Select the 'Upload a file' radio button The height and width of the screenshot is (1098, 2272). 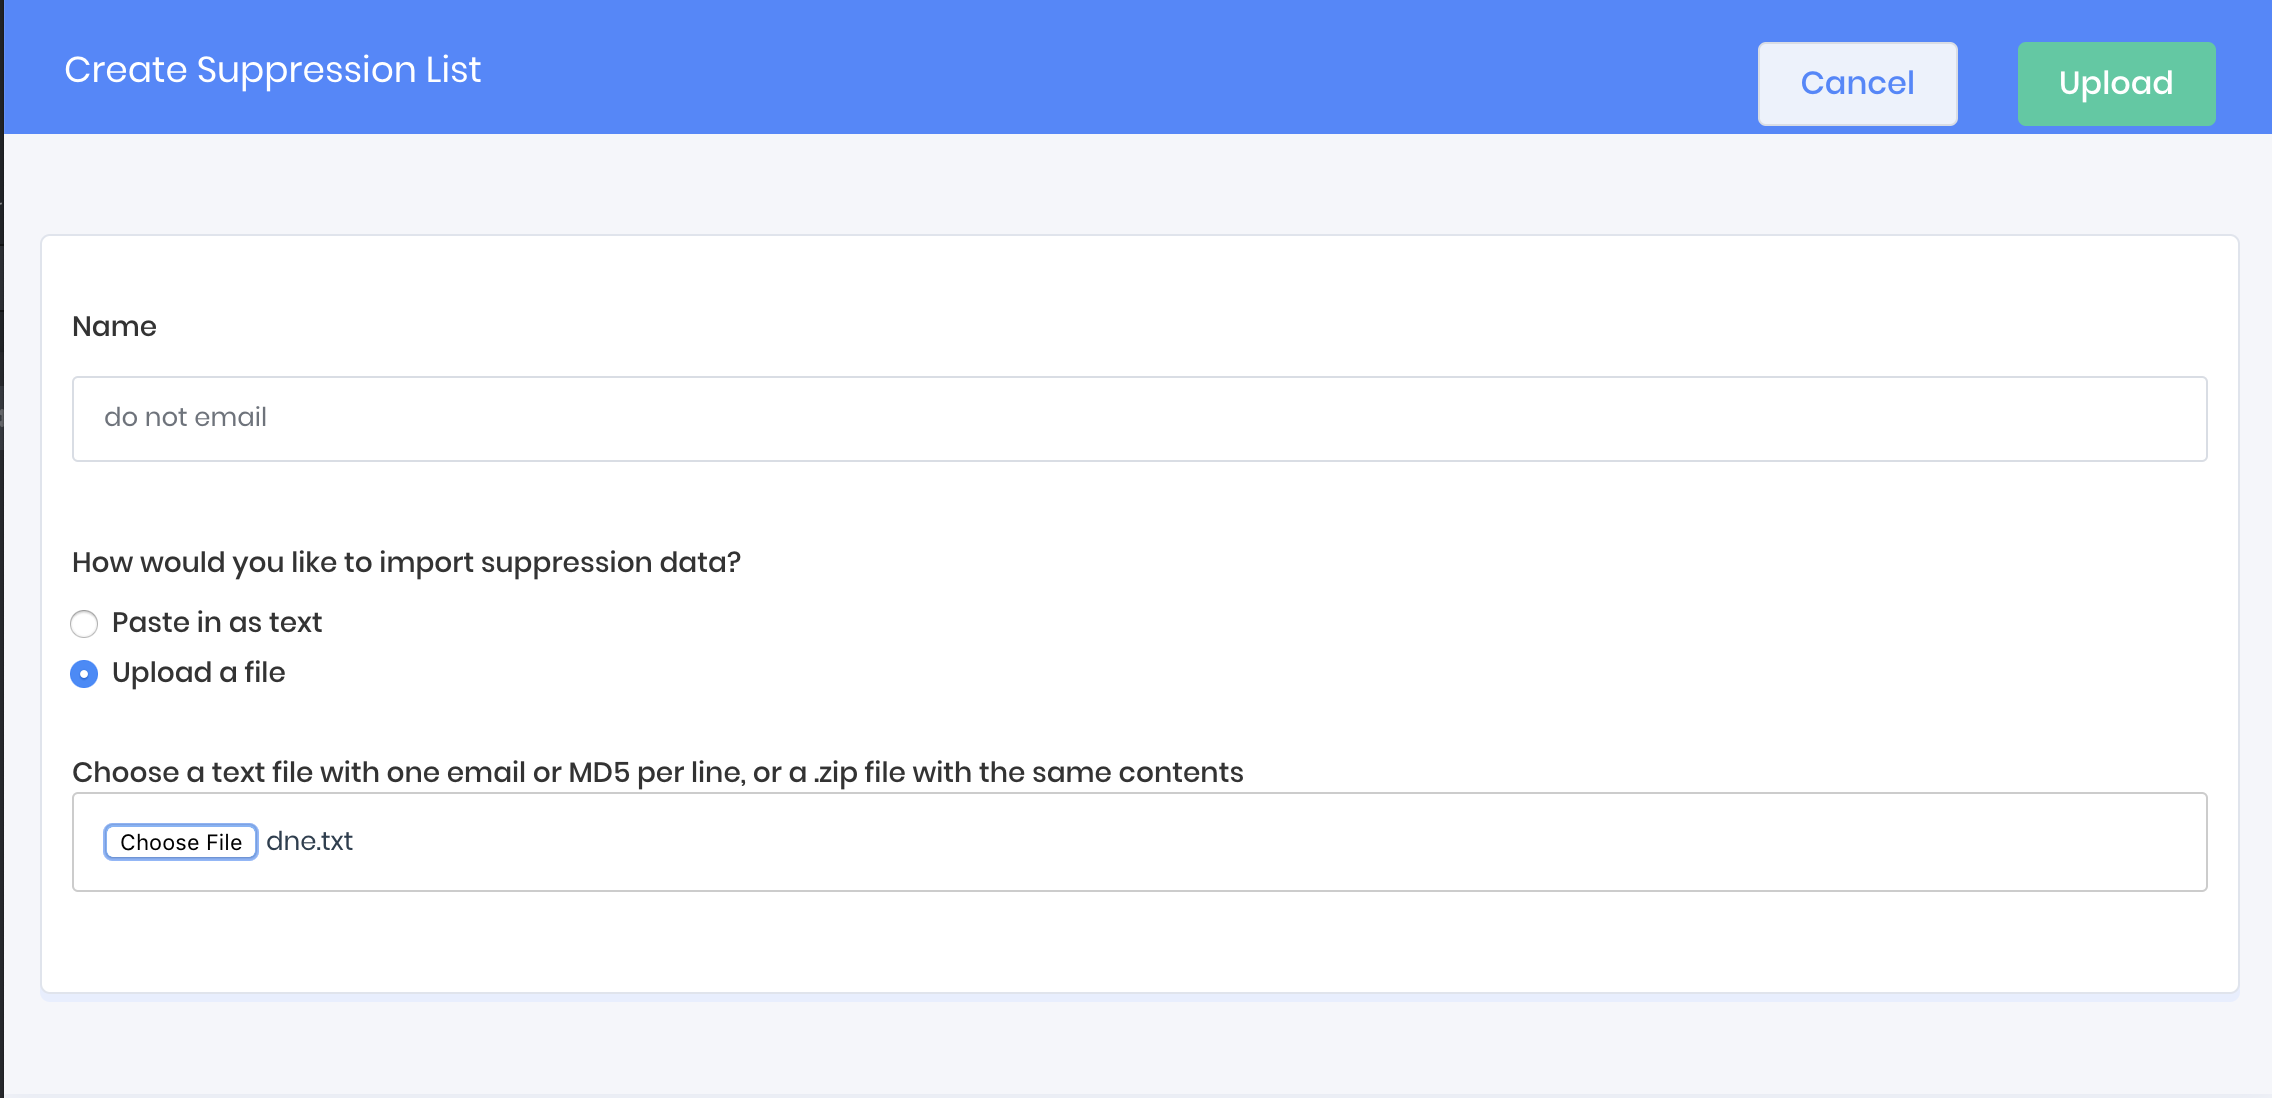(x=84, y=674)
